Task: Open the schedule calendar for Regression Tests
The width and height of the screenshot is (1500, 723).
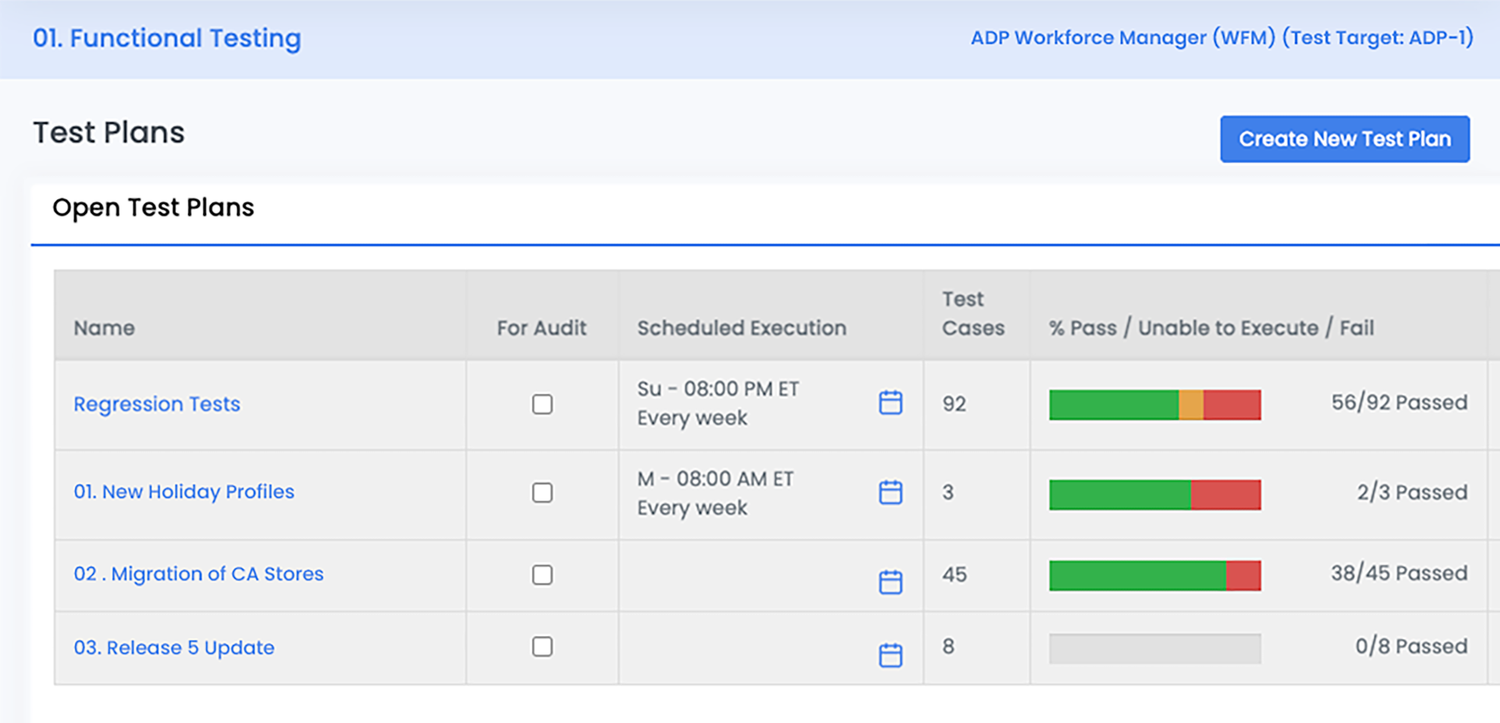Action: click(890, 404)
